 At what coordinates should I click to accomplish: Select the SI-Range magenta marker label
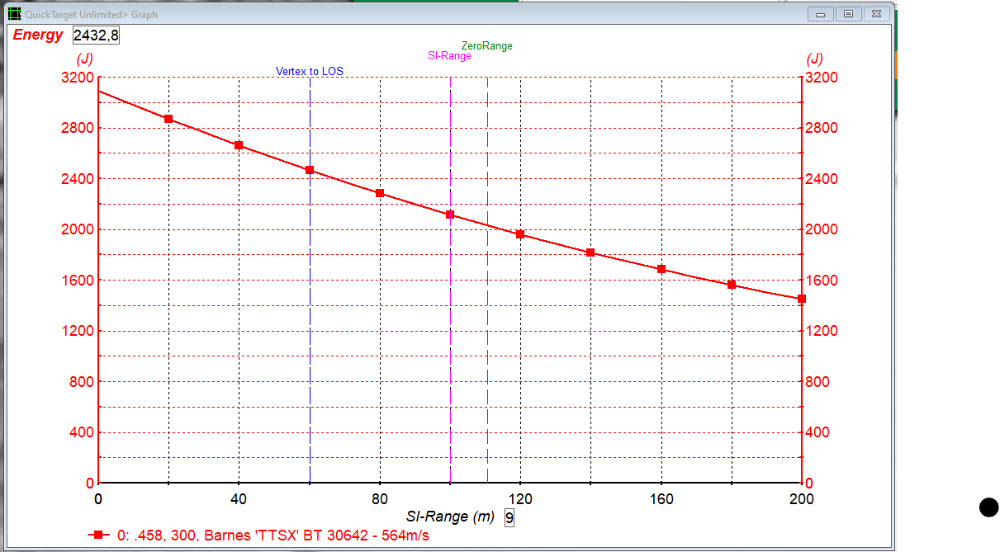coord(449,56)
